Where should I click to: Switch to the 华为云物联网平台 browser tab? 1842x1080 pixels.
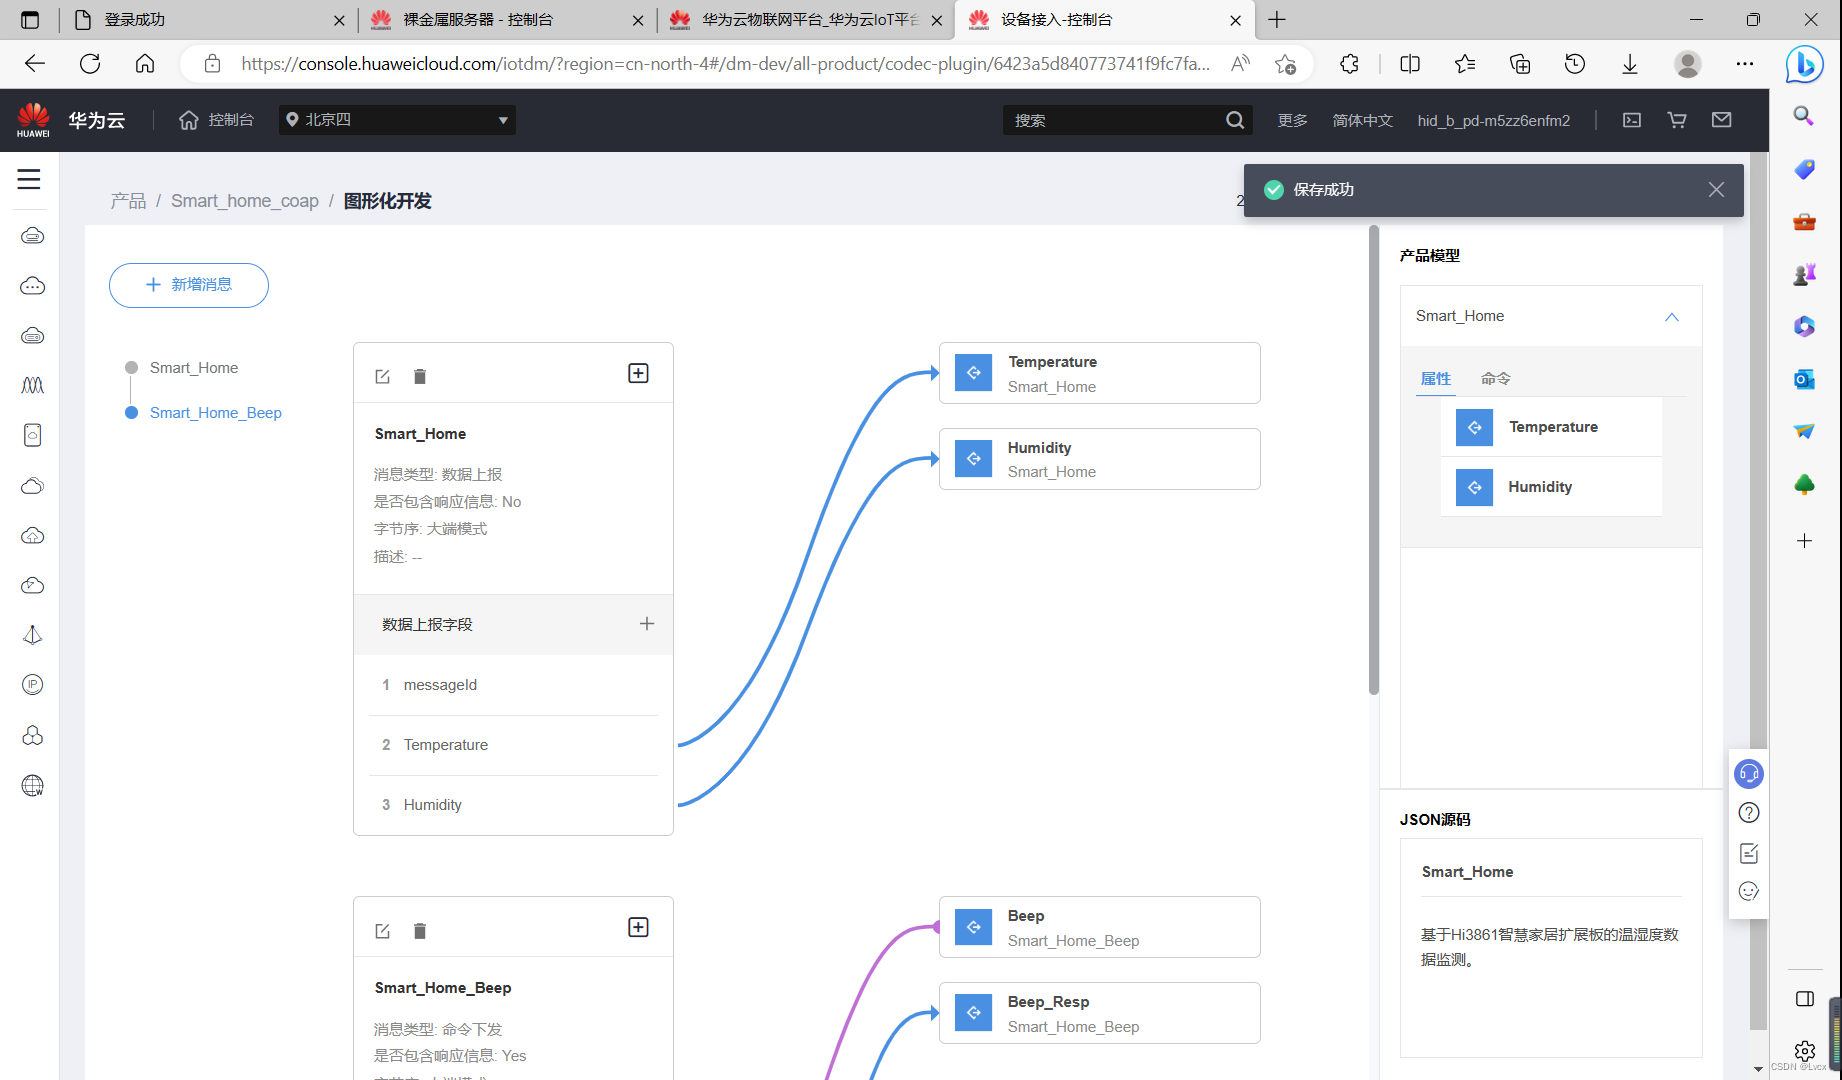click(x=805, y=20)
